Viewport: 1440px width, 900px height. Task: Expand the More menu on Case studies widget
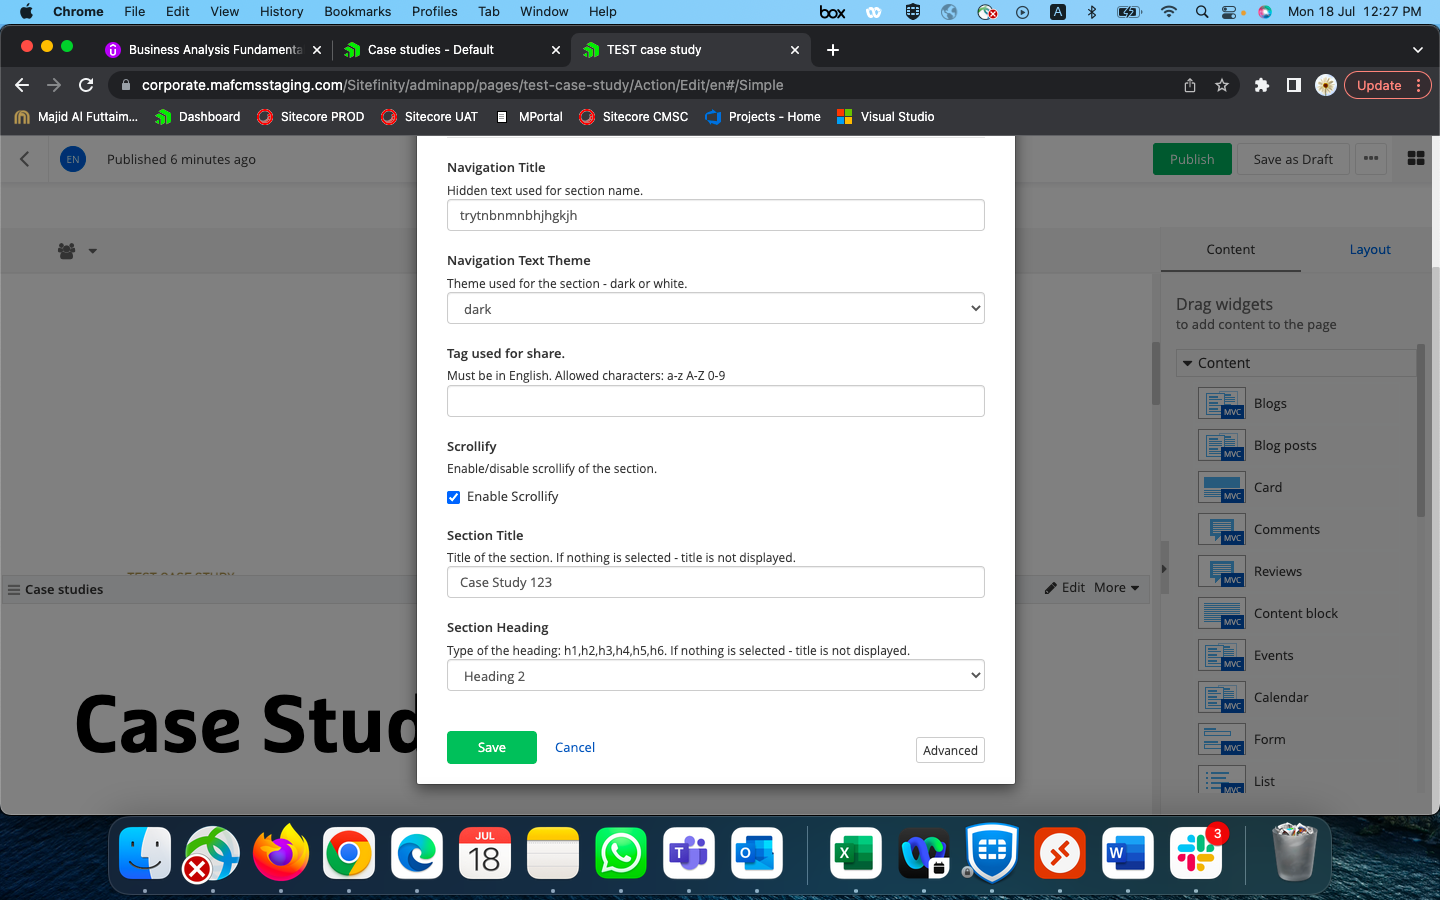click(x=1116, y=588)
